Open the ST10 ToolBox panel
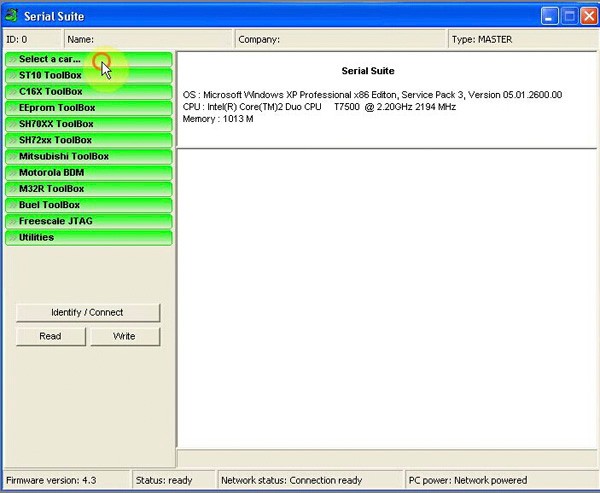The height and width of the screenshot is (493, 600). 88,75
